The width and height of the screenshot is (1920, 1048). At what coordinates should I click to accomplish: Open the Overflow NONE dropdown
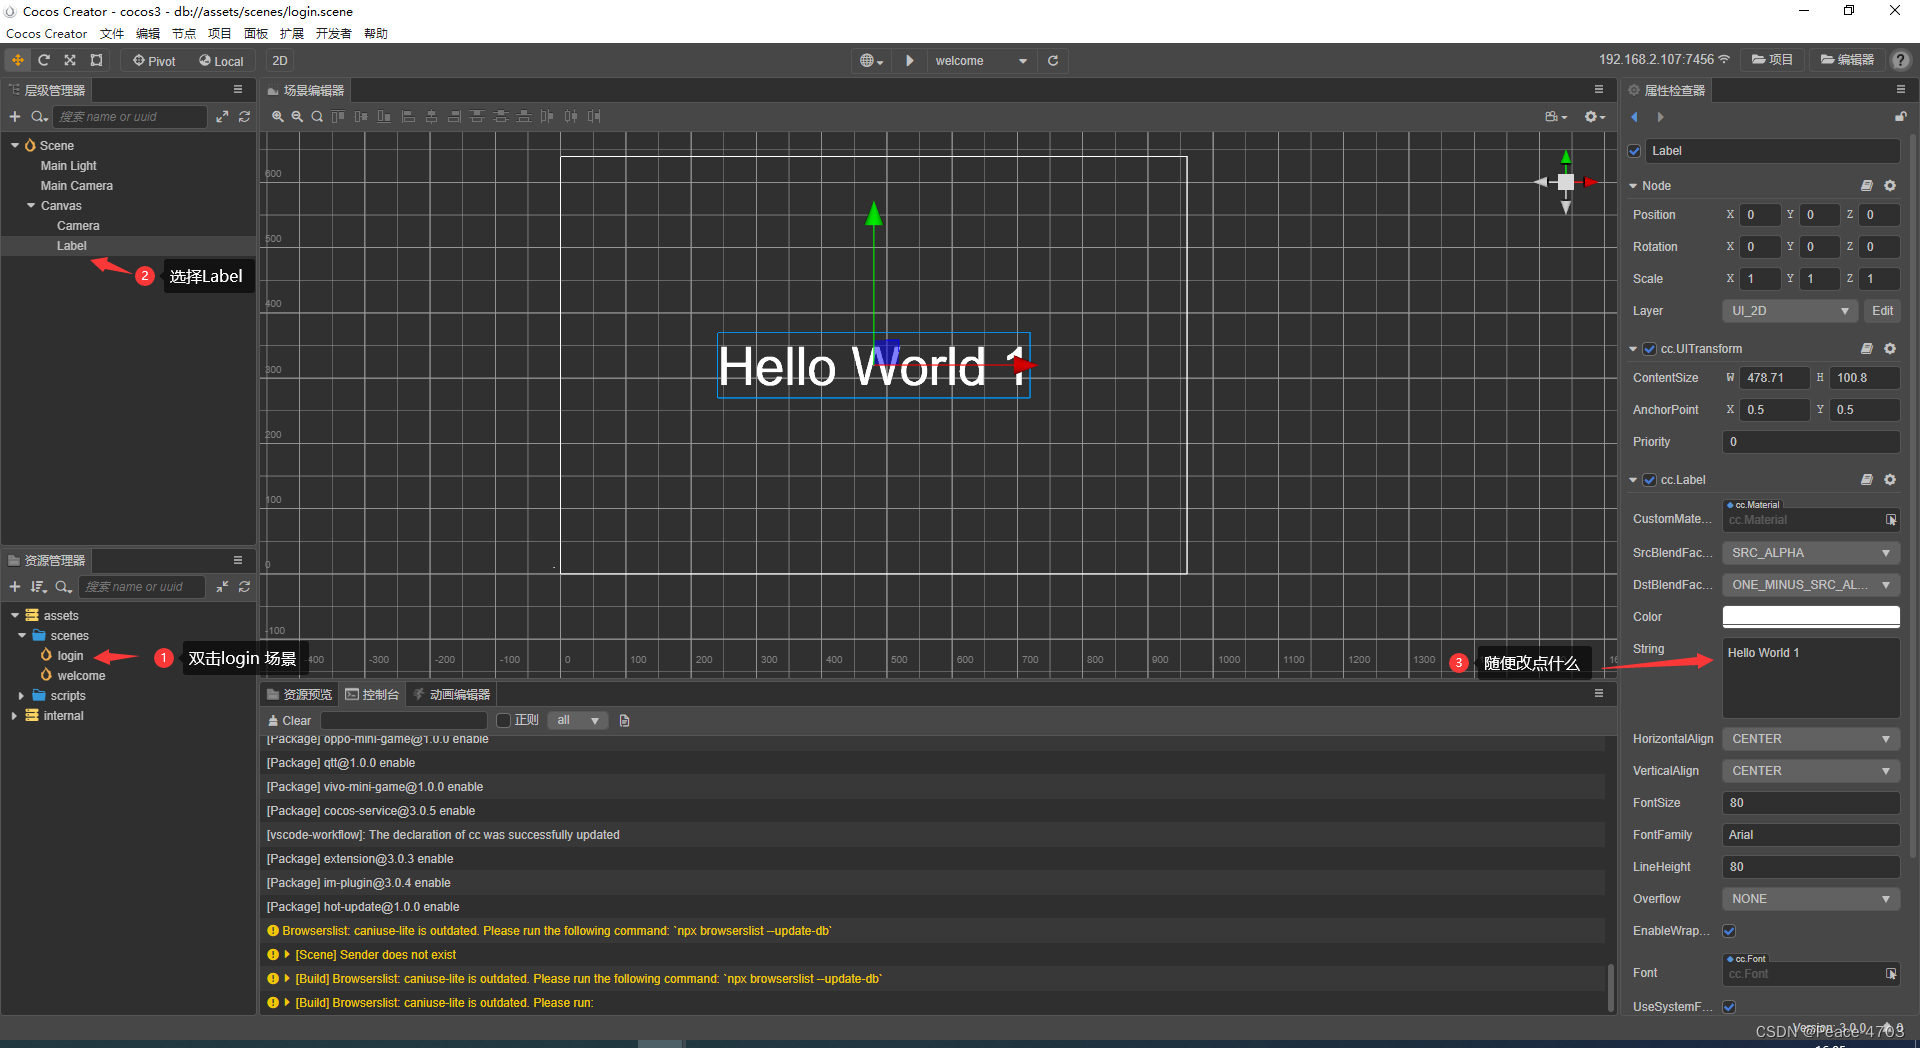pos(1811,899)
